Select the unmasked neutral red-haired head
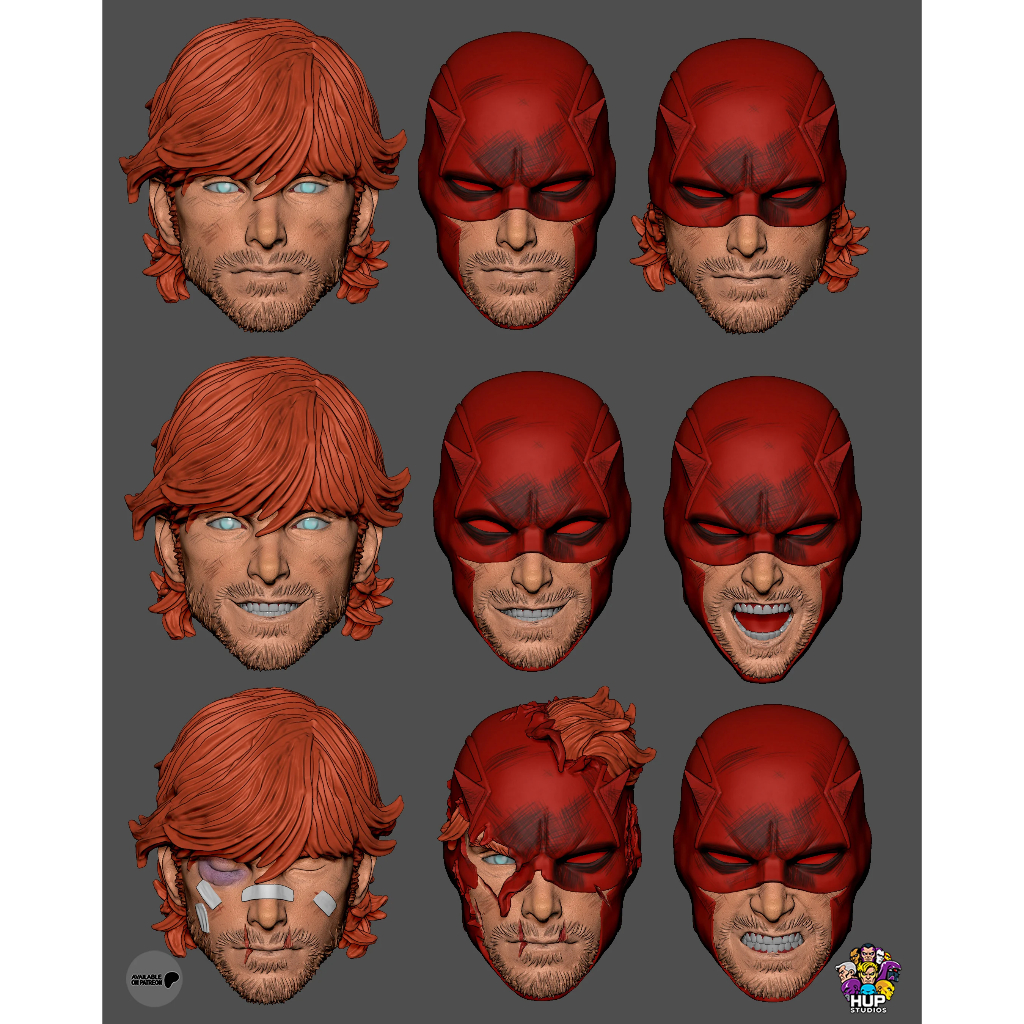This screenshot has height=1024, width=1024. (x=263, y=175)
